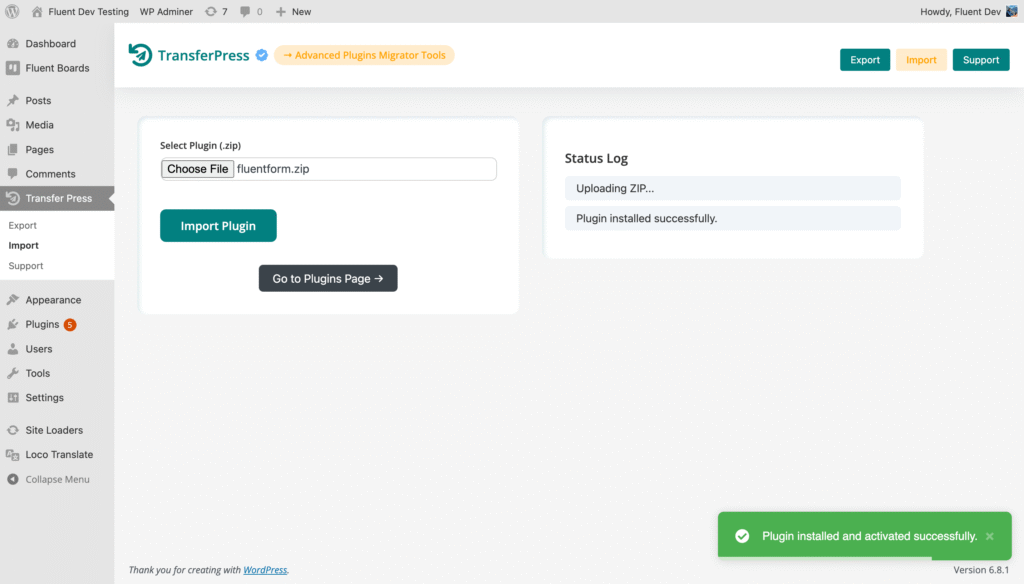Click the Plugins update count badge
The height and width of the screenshot is (584, 1024).
coord(70,325)
